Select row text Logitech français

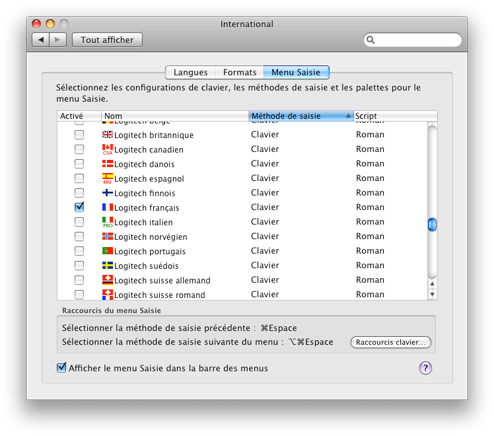tap(147, 208)
